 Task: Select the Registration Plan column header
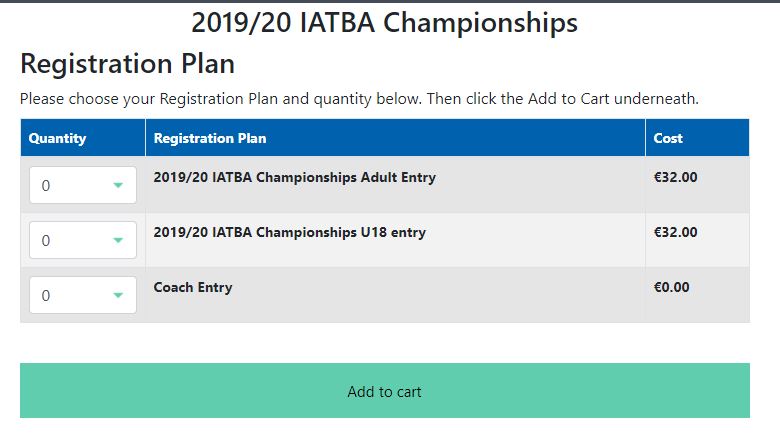210,138
